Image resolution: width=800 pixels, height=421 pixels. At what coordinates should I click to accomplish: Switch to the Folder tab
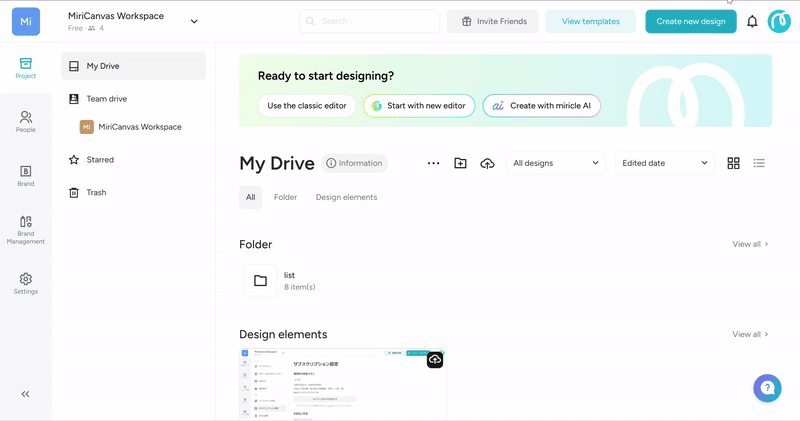click(285, 197)
